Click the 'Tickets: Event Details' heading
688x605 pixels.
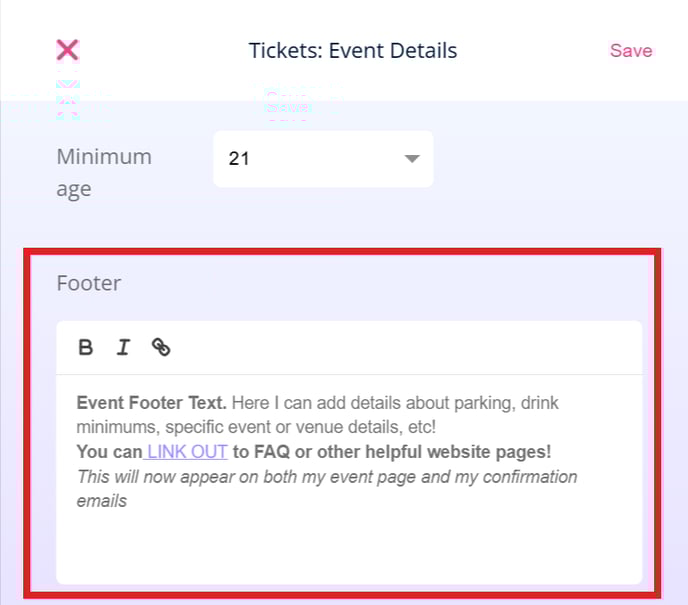353,50
